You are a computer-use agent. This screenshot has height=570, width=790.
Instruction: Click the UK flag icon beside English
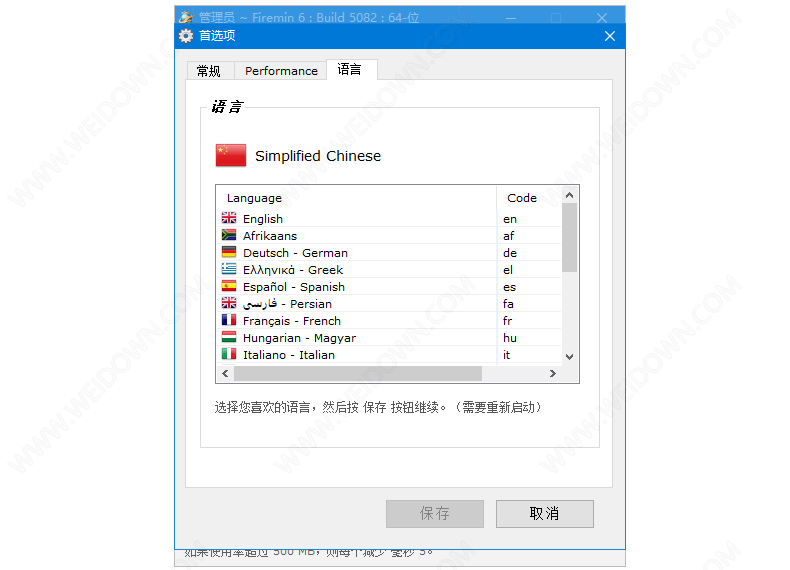229,218
